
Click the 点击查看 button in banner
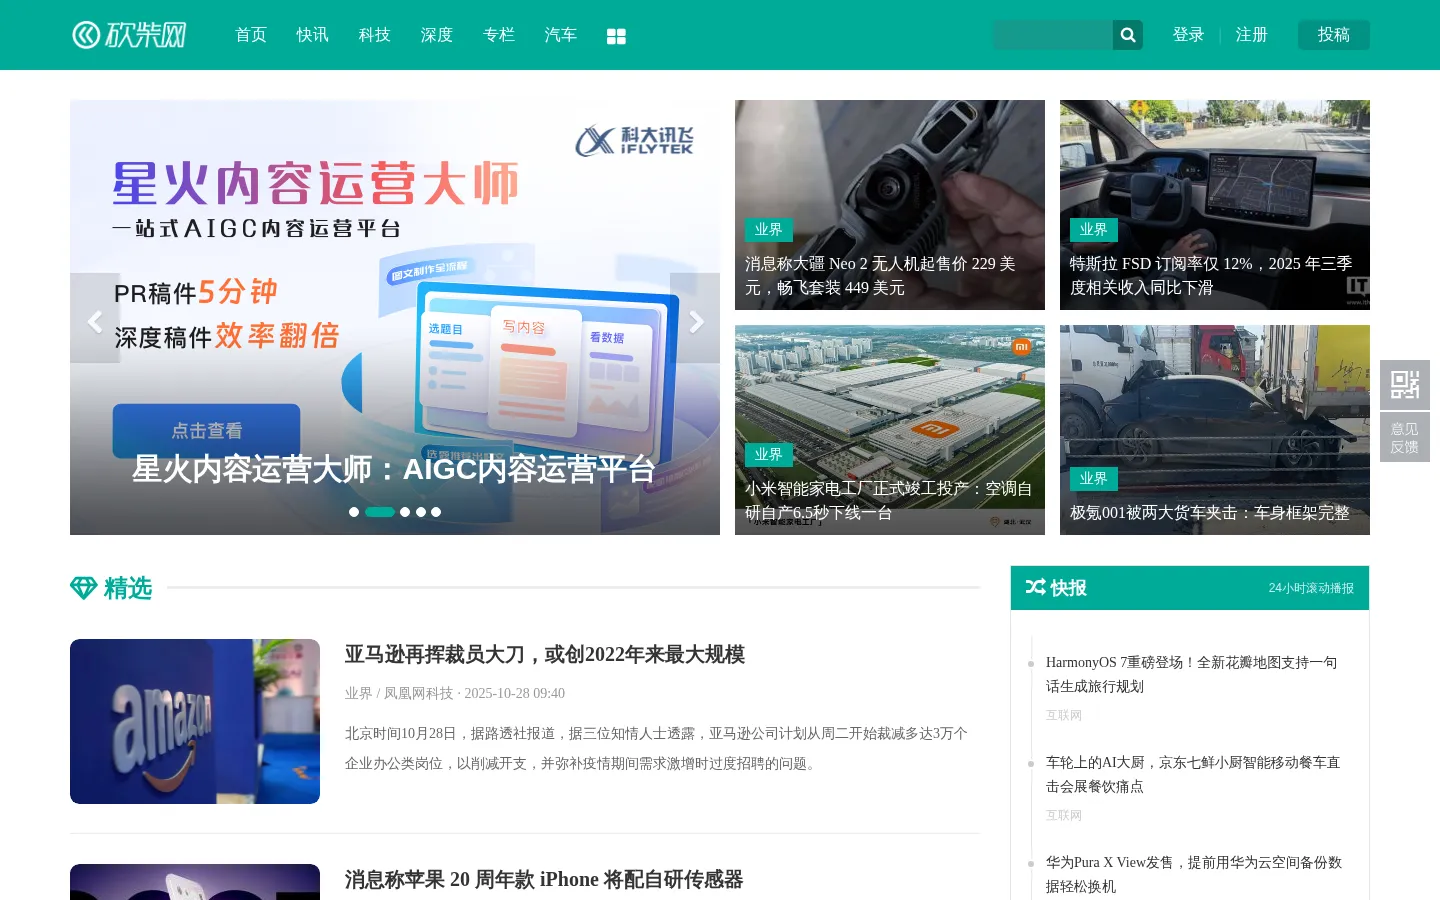tap(206, 431)
